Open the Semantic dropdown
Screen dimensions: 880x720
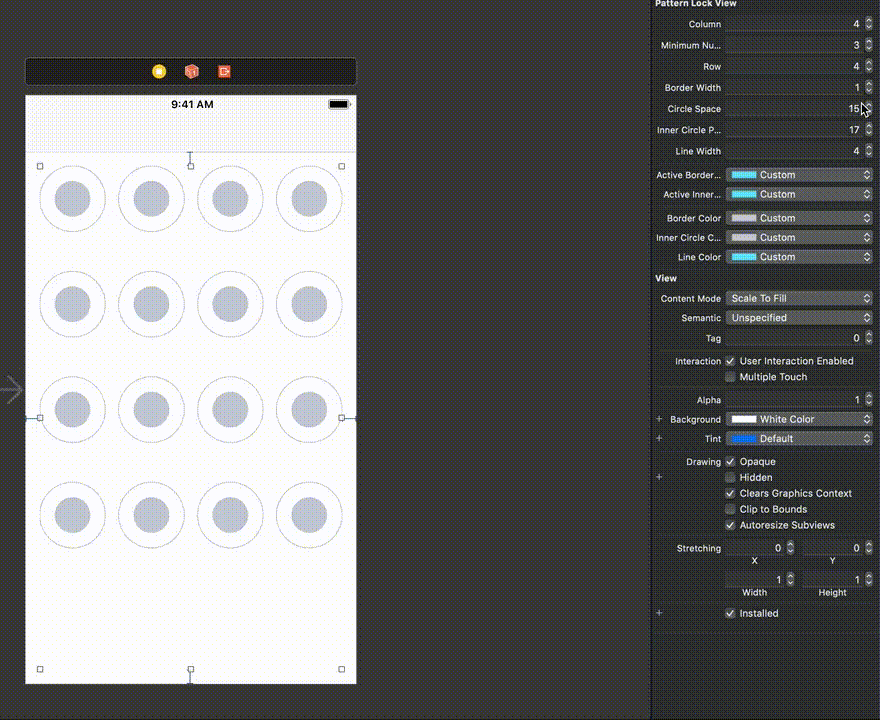pyautogui.click(x=799, y=318)
